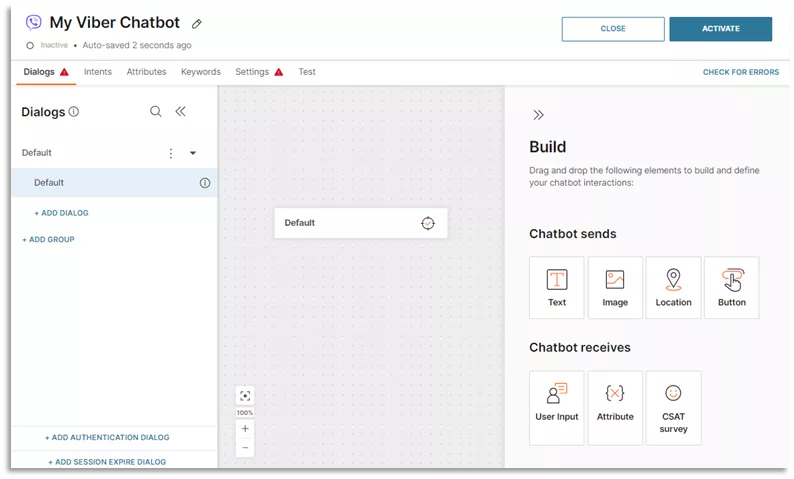
Task: Select the CSAT survey element tile
Action: pyautogui.click(x=673, y=408)
